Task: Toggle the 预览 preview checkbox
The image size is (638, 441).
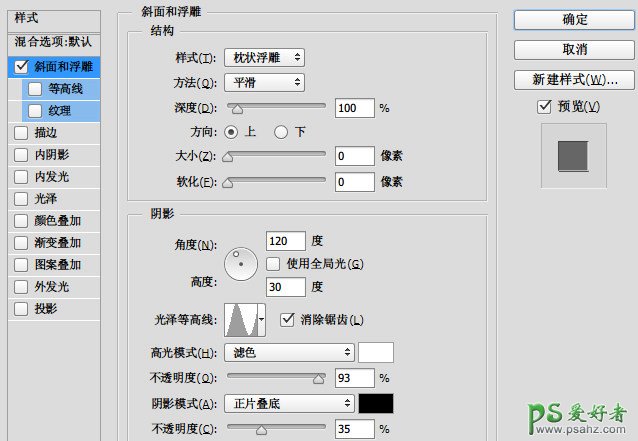Action: point(544,107)
